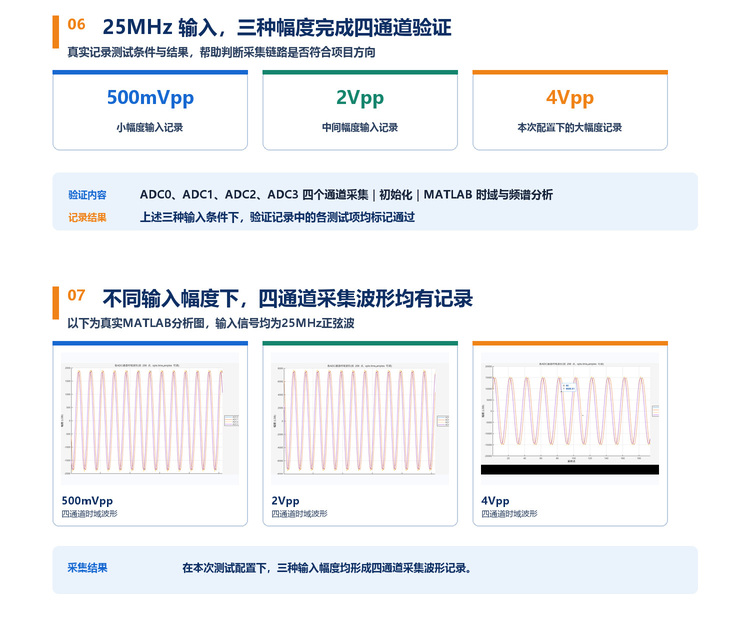Image resolution: width=750 pixels, height=620 pixels.
Task: Click 四通道时域波形 under 500mVpp caption
Action: pyautogui.click(x=89, y=514)
